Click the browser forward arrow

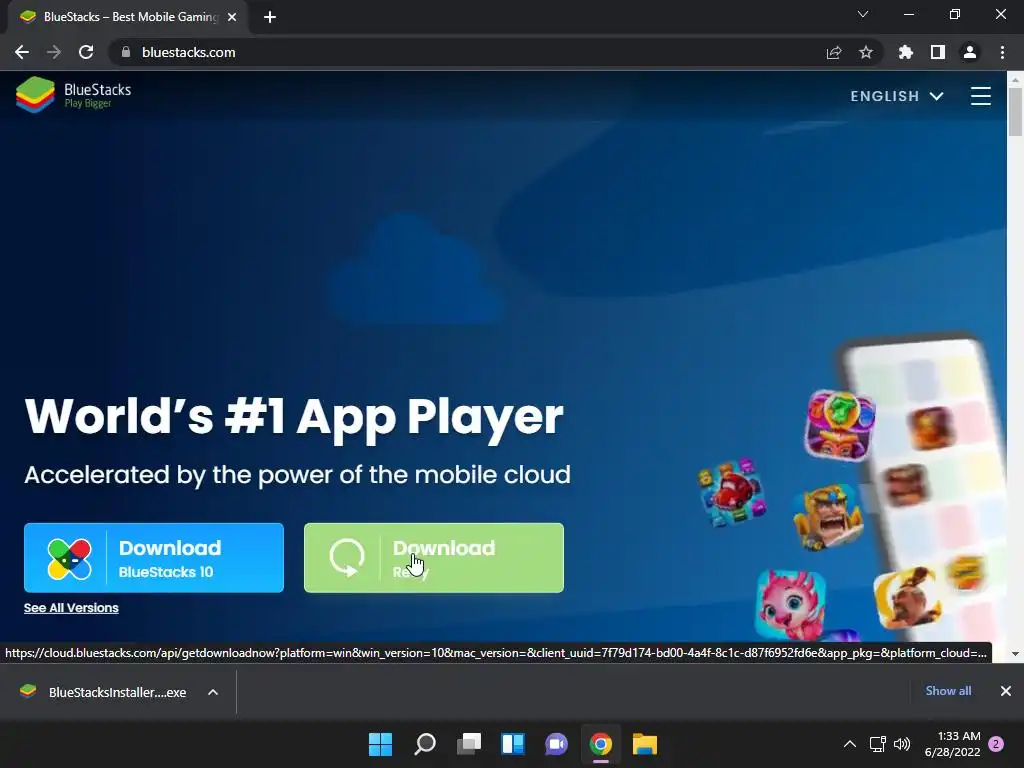(x=54, y=52)
